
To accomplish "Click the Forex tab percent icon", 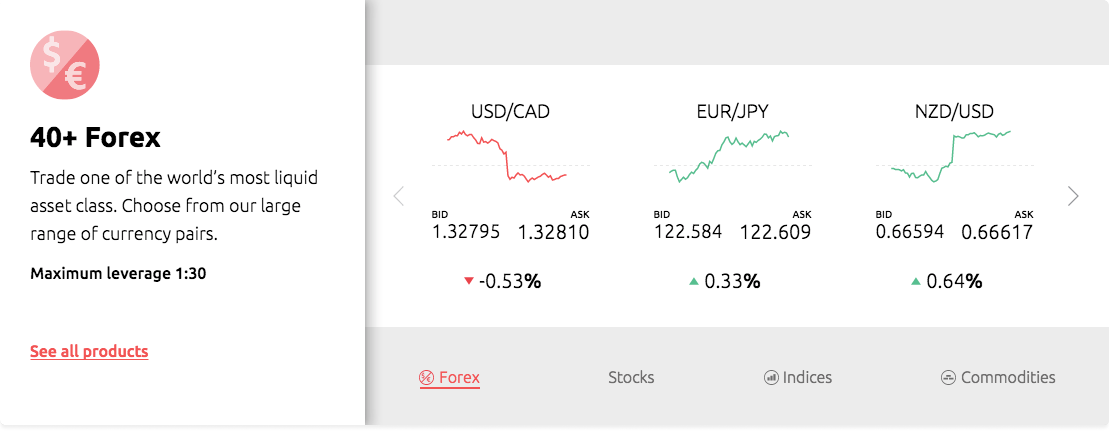I will (x=426, y=378).
